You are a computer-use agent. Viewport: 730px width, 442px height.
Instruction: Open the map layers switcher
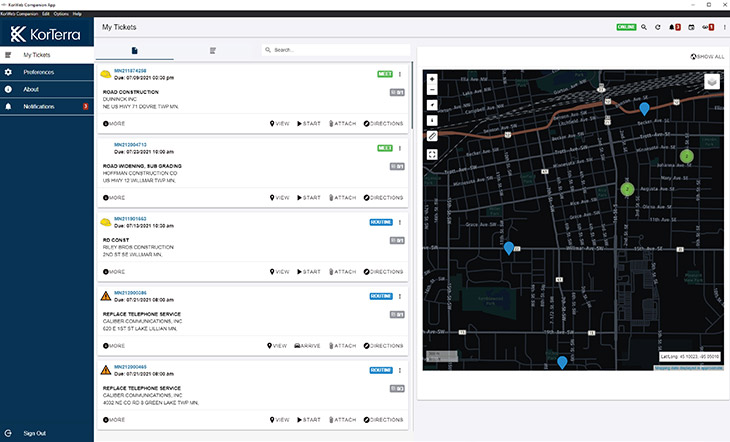coord(711,82)
